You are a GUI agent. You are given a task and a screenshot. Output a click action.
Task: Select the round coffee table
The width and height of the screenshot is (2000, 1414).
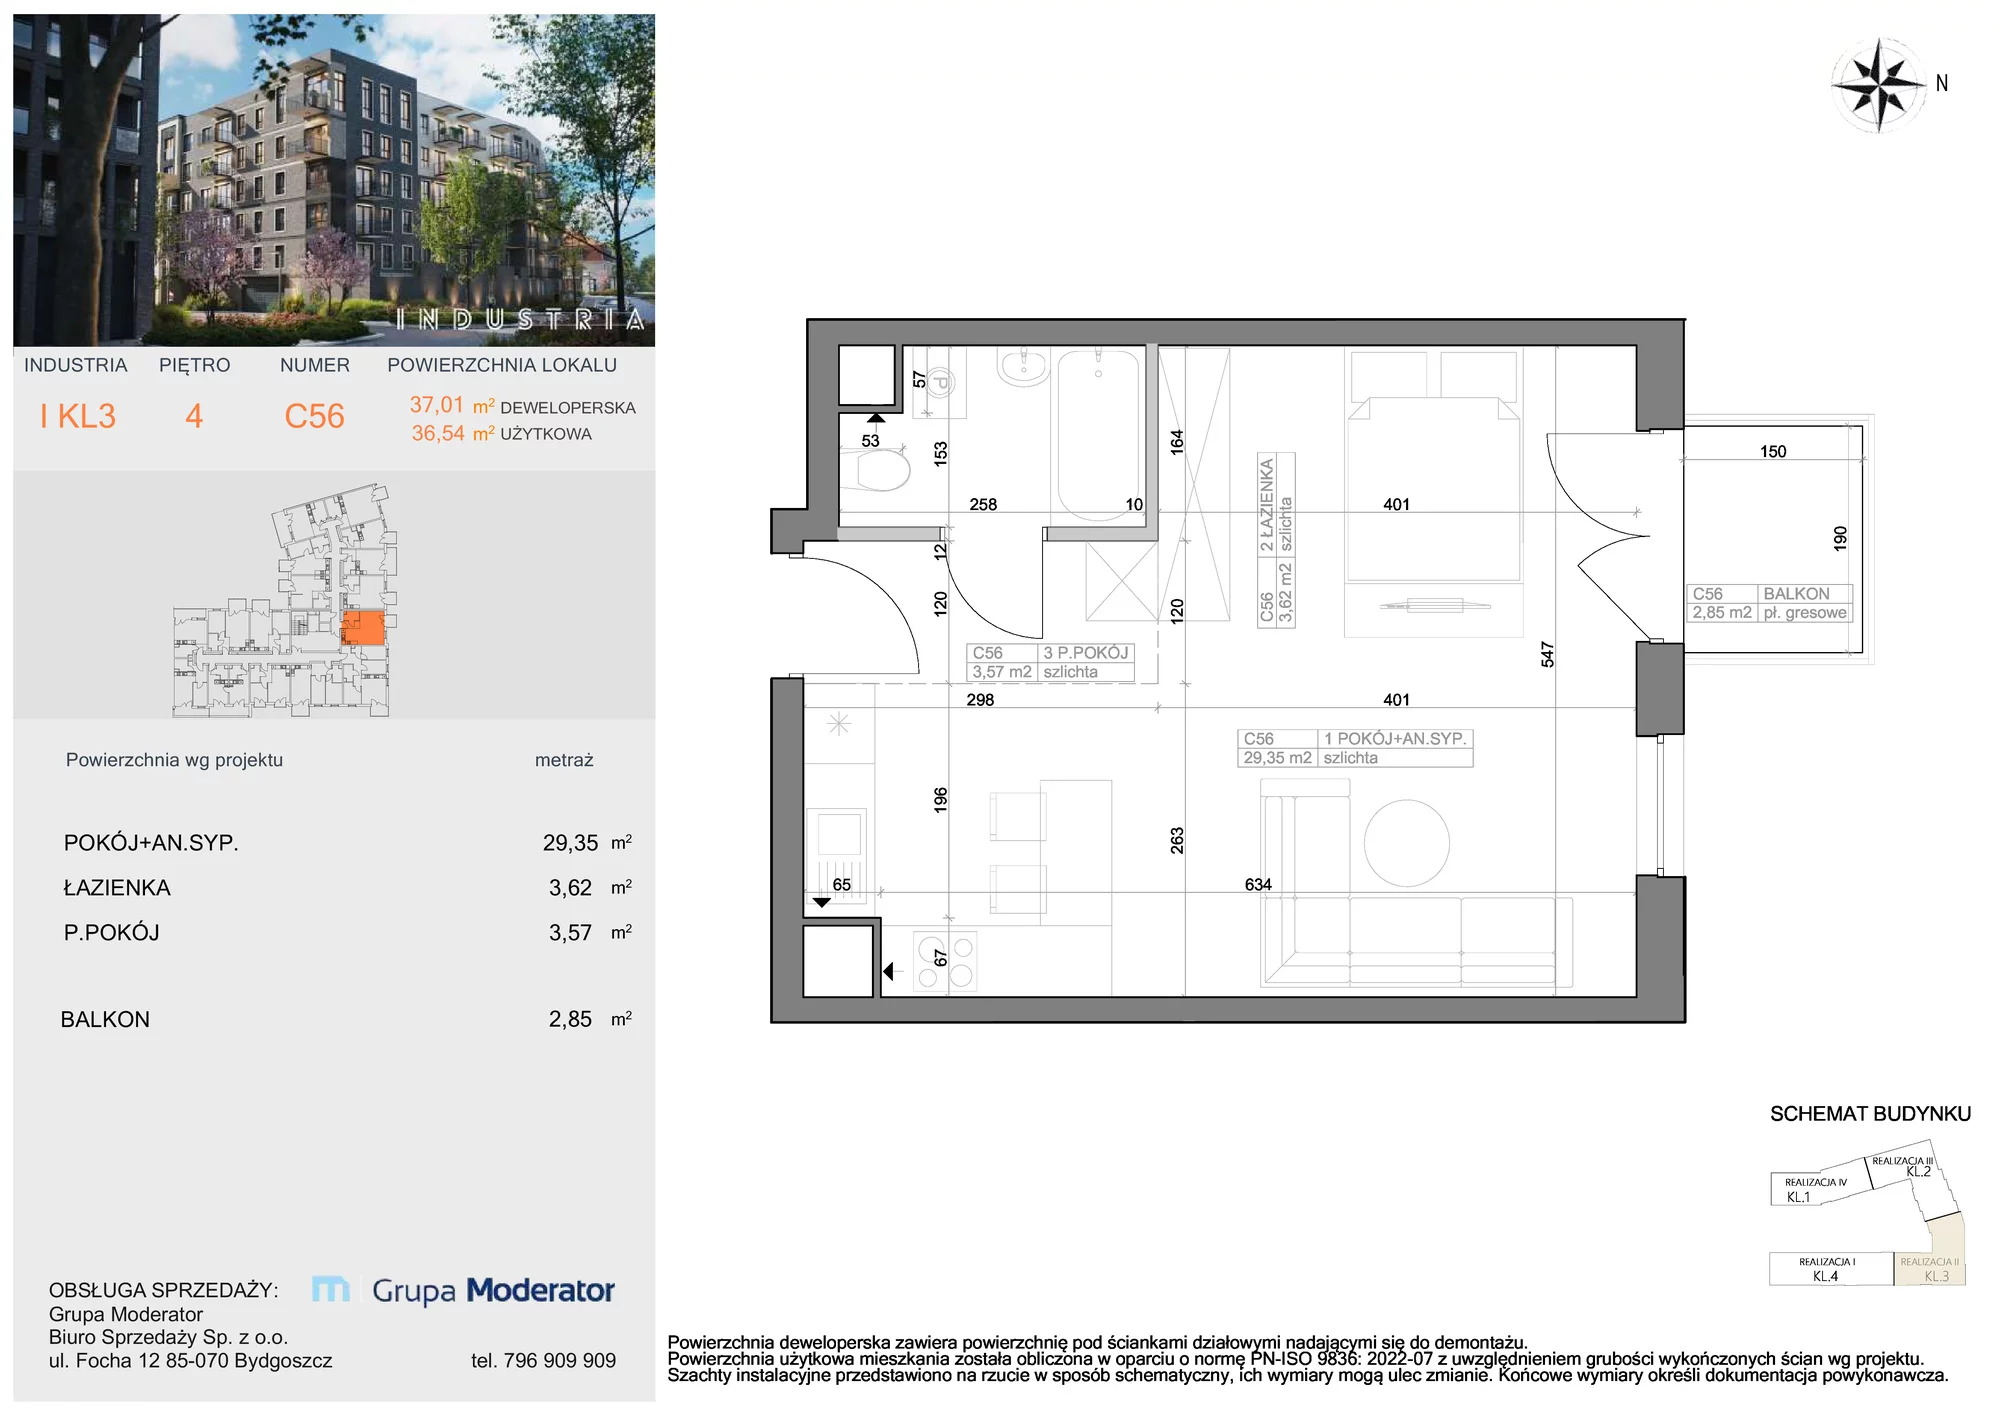[x=1407, y=842]
